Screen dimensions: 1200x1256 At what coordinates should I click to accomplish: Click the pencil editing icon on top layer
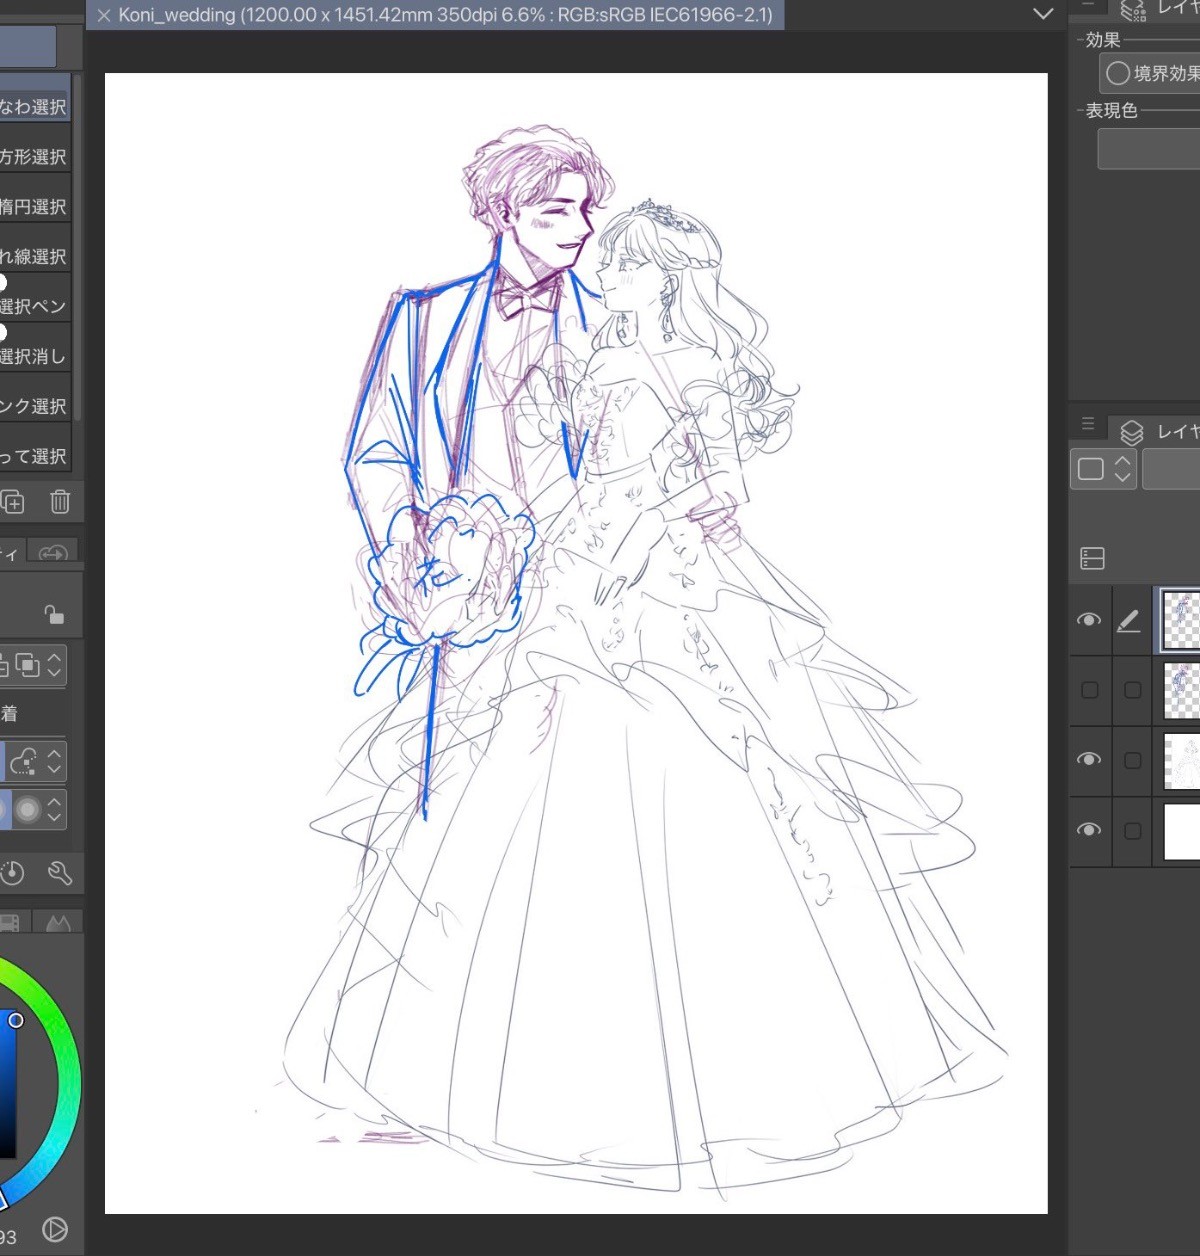[x=1128, y=621]
